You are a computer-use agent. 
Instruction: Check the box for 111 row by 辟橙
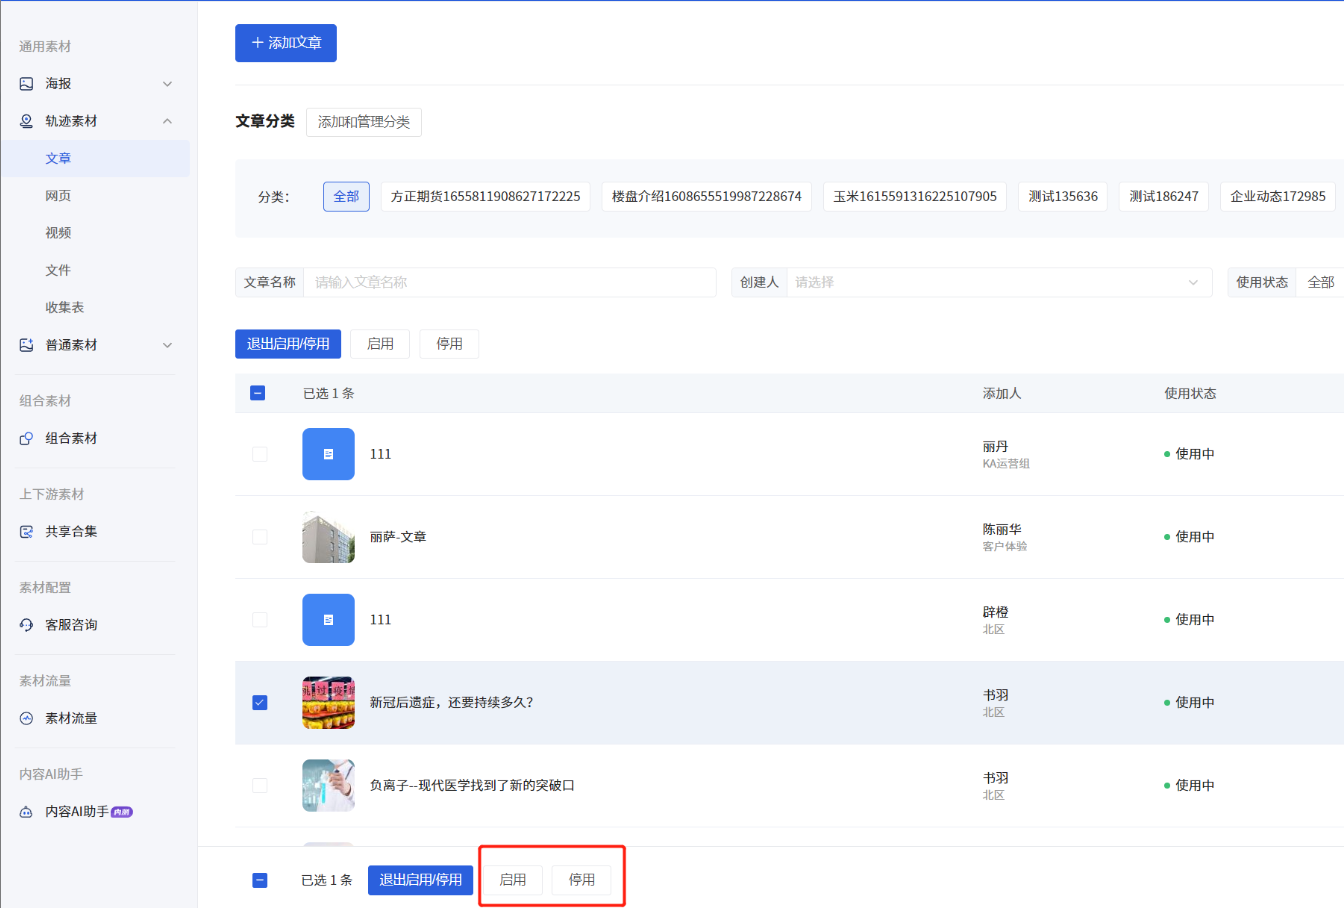(260, 620)
